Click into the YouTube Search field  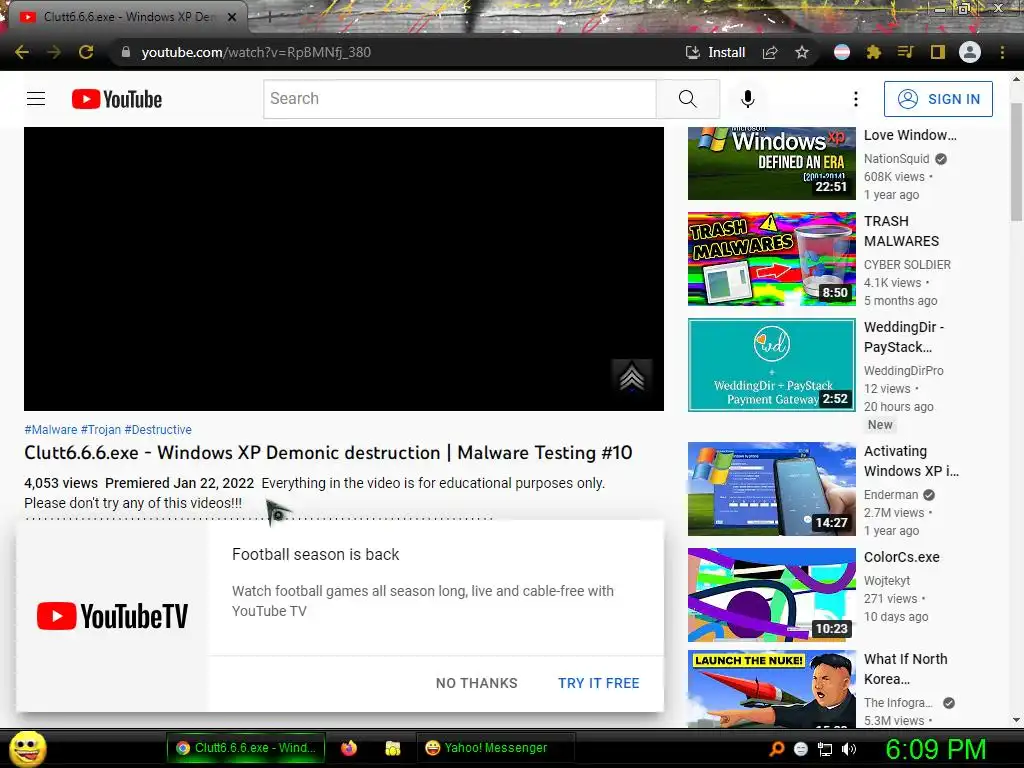[460, 99]
